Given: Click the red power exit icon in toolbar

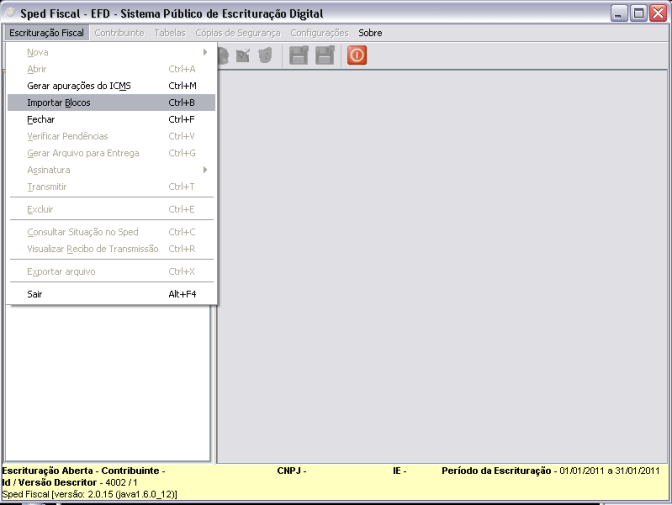Looking at the screenshot, I should coord(357,55).
